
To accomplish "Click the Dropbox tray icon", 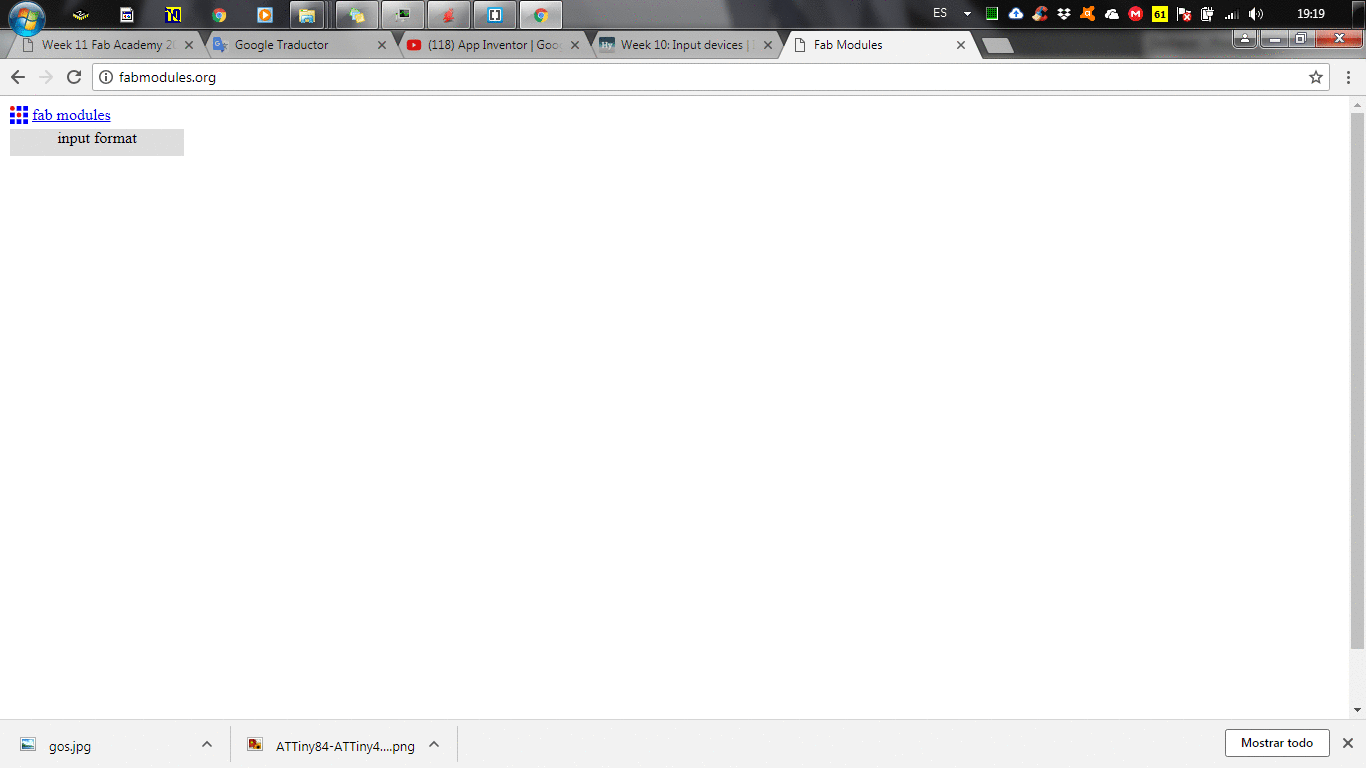I will pos(1064,14).
